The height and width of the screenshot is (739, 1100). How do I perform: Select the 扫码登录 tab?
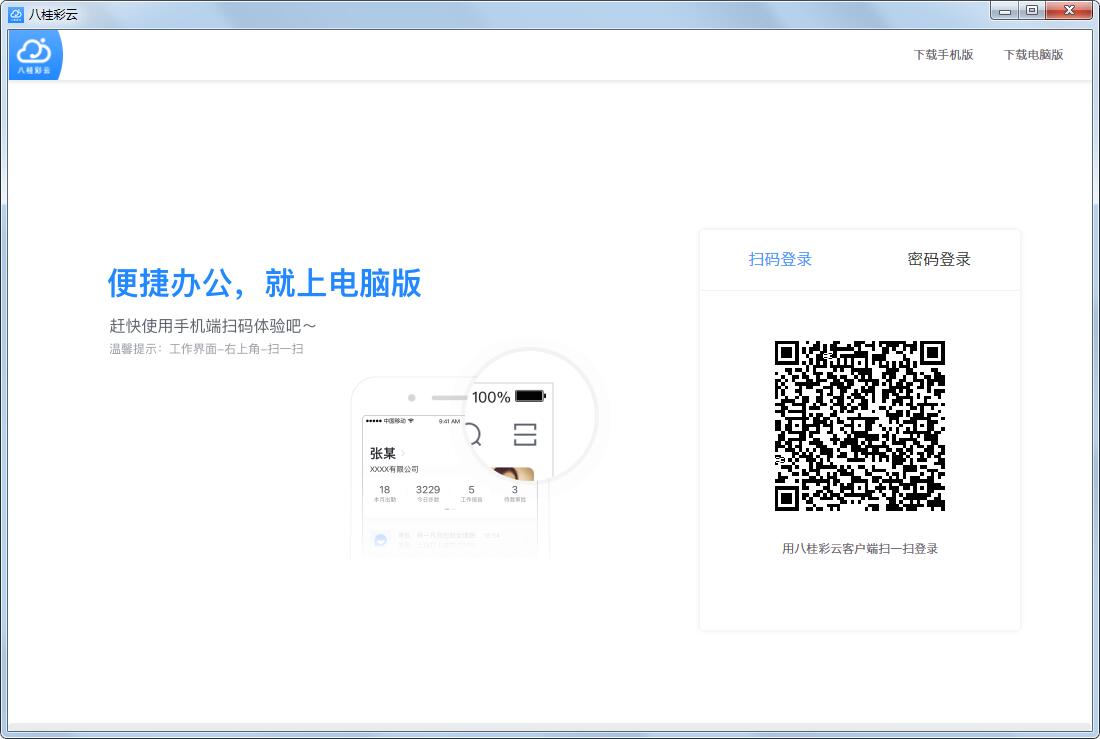[780, 258]
